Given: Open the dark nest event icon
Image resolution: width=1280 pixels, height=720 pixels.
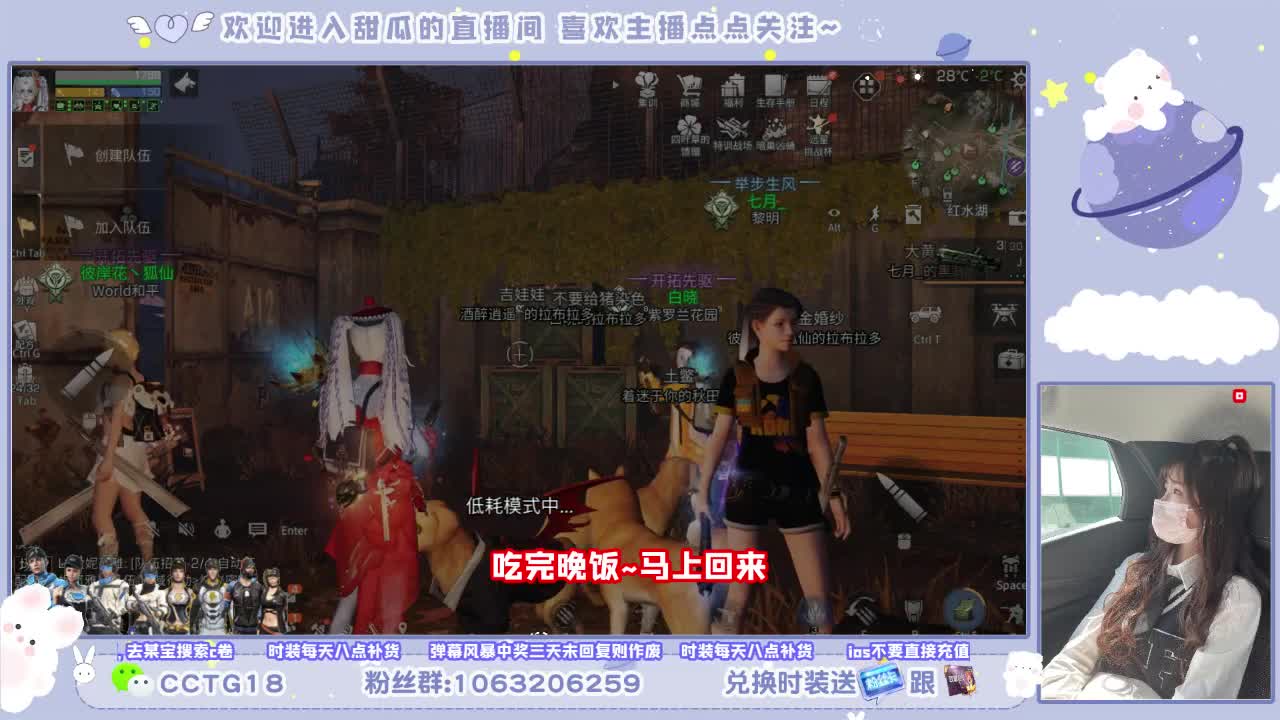Looking at the screenshot, I should tap(775, 134).
